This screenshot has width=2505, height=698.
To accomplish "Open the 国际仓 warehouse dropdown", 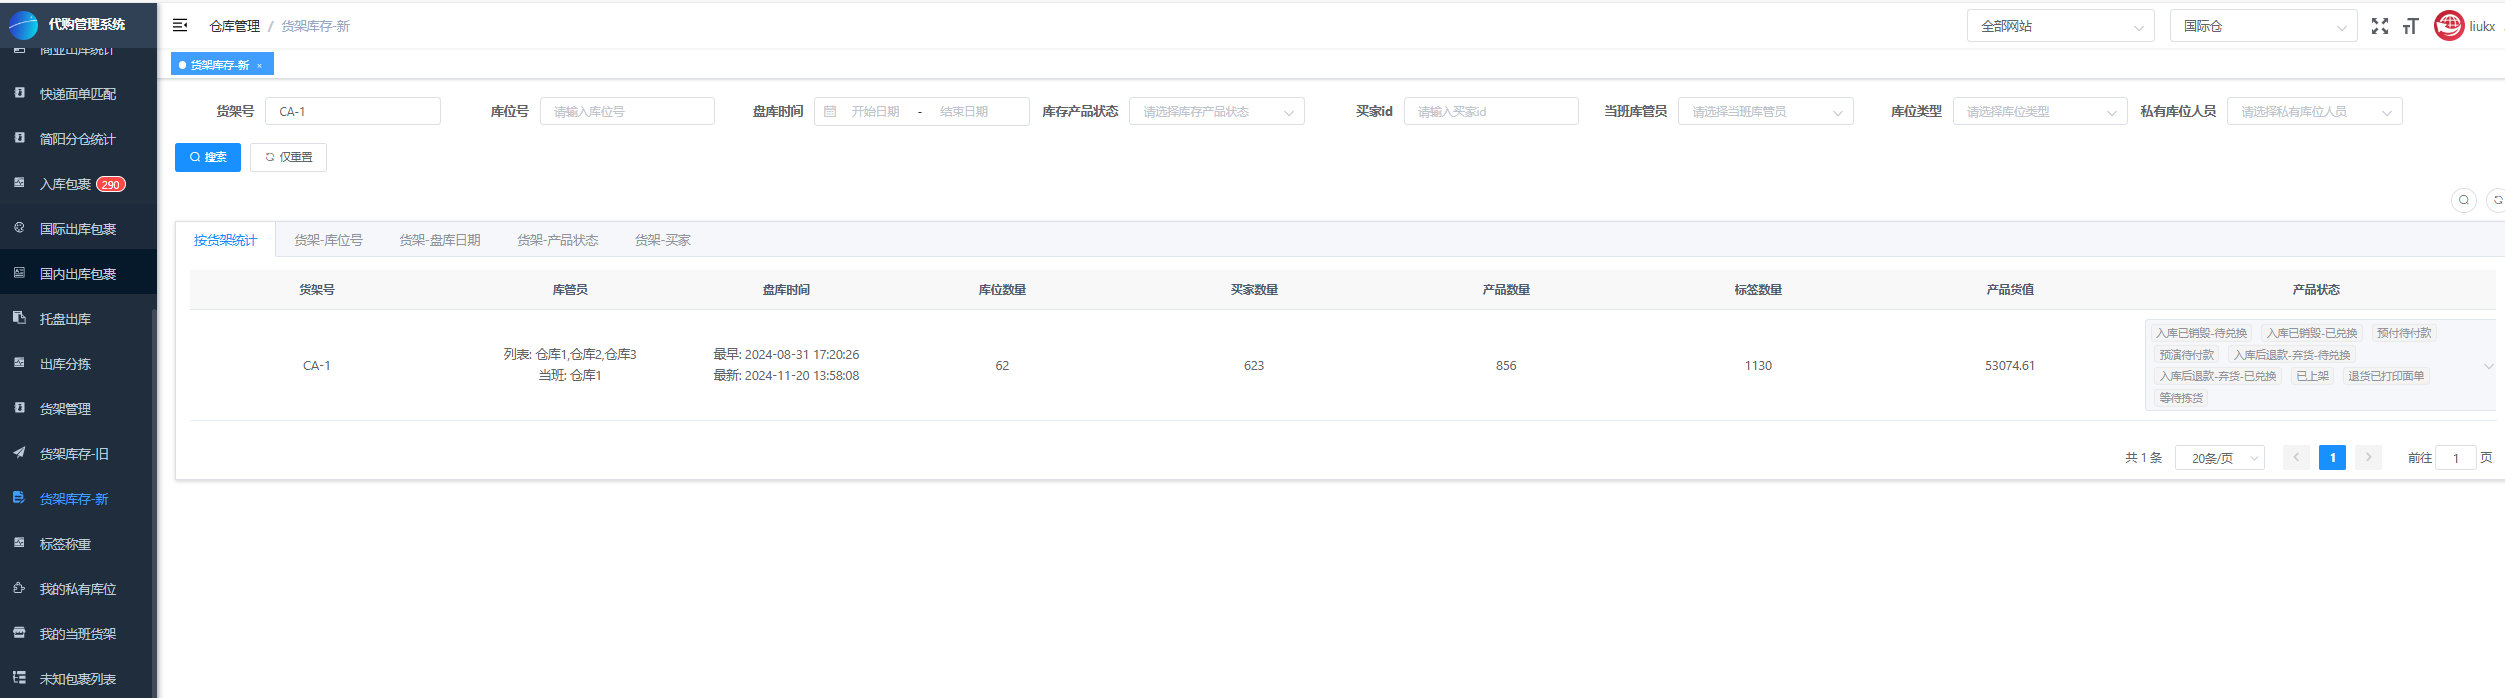I will click(x=2263, y=27).
